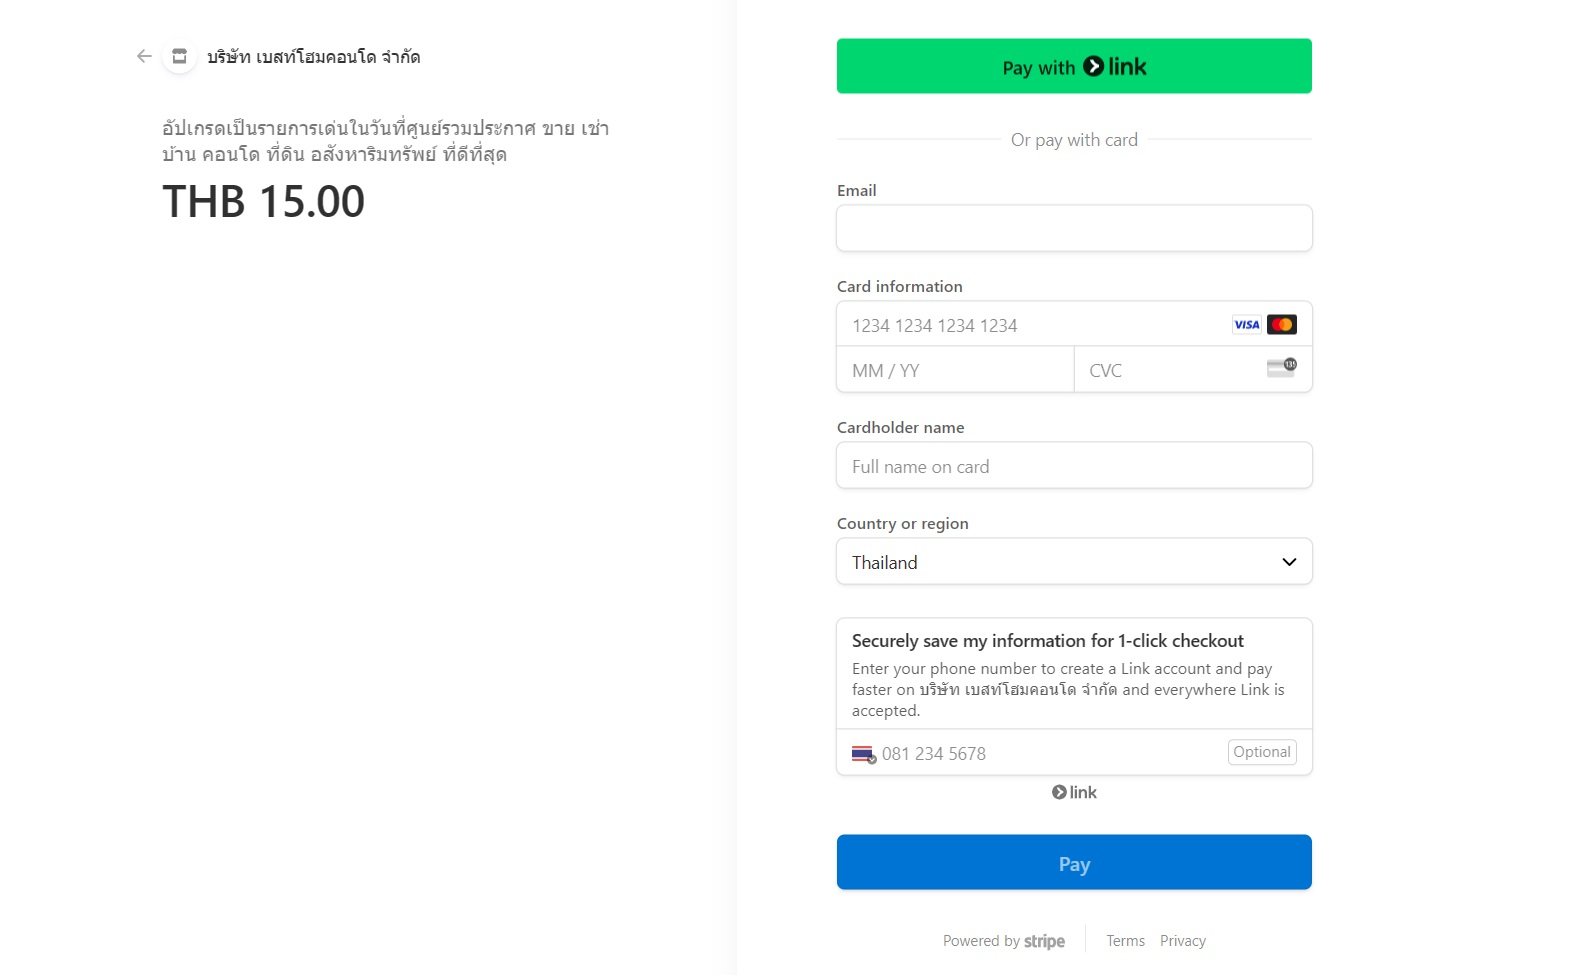
Task: Click the dropdown chevron beside Thailand
Action: pyautogui.click(x=1289, y=562)
